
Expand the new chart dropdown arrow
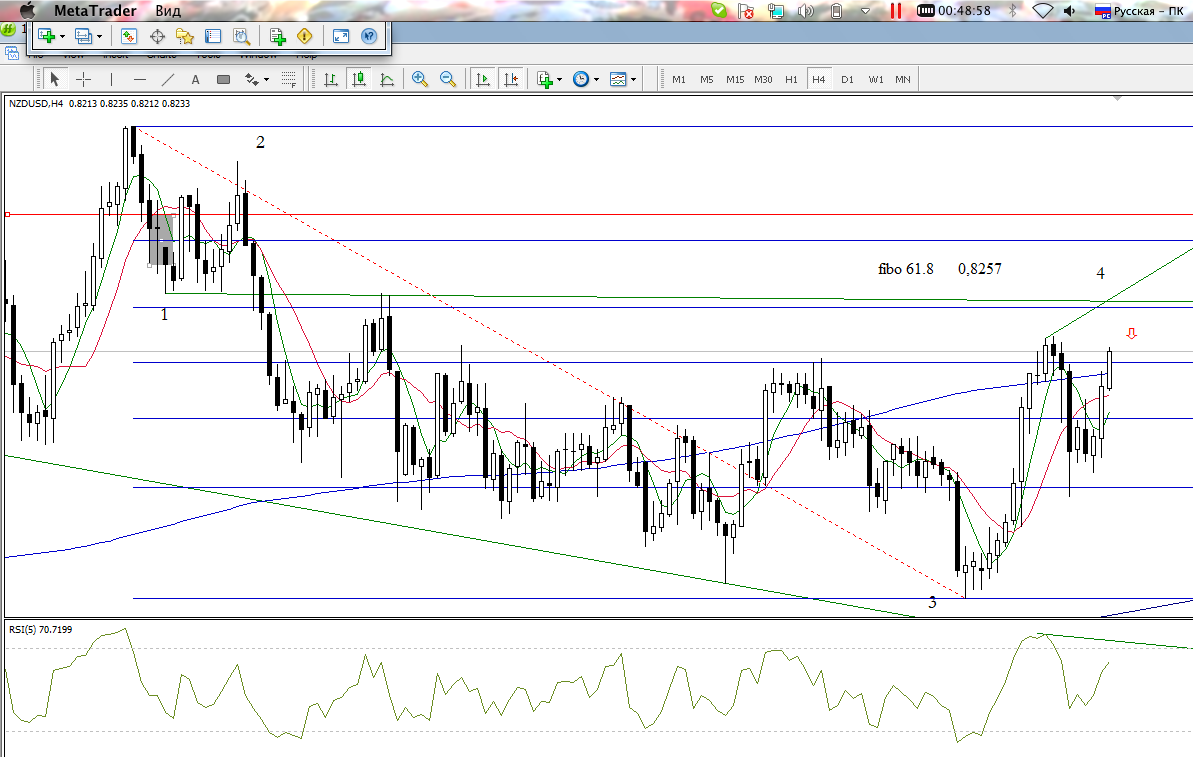tap(62, 37)
